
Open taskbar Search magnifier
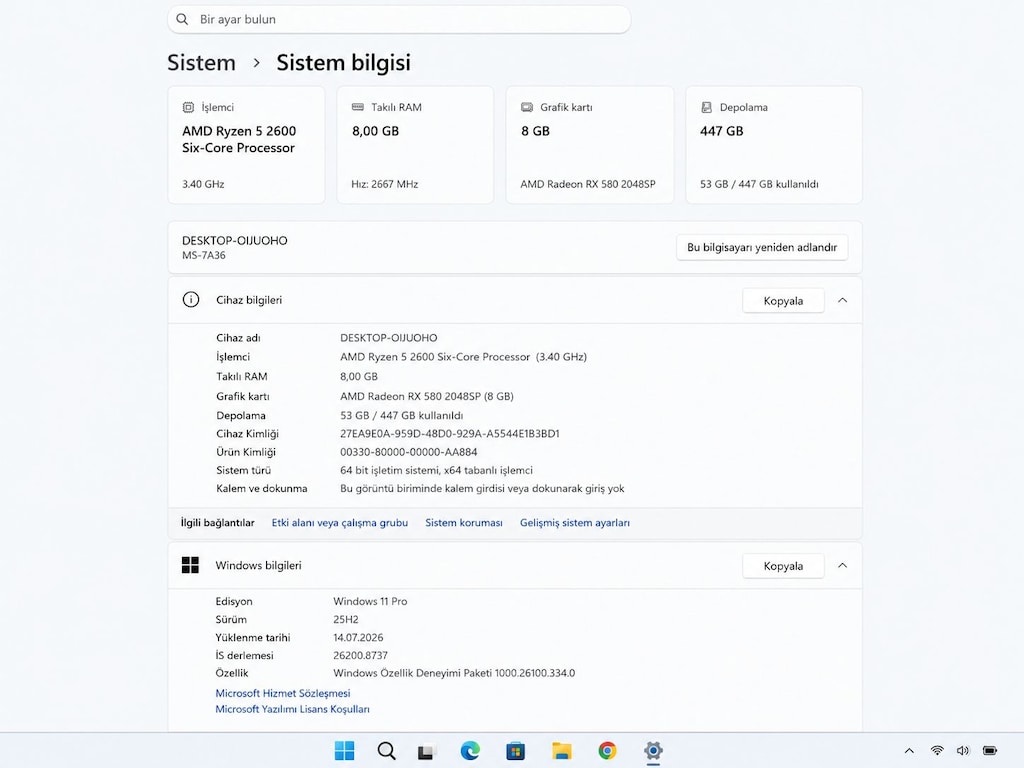[x=386, y=751]
